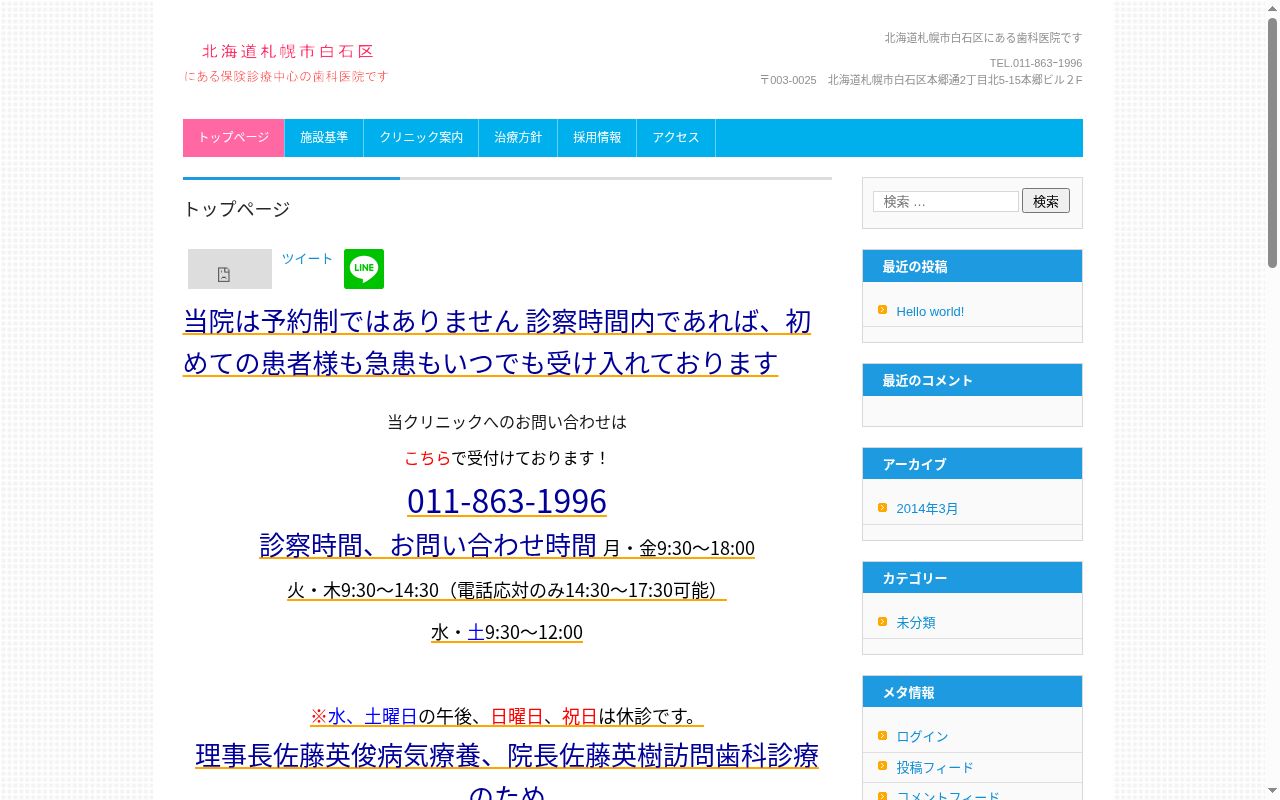Click the broken image placeholder beside ツイート
This screenshot has width=1280, height=800.
tap(230, 269)
